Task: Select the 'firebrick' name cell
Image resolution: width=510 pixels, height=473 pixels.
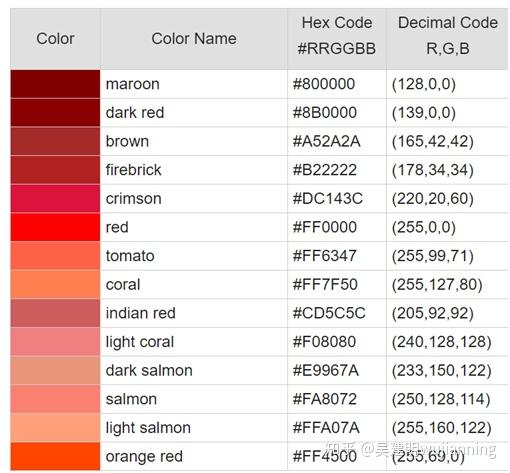Action: (x=194, y=170)
